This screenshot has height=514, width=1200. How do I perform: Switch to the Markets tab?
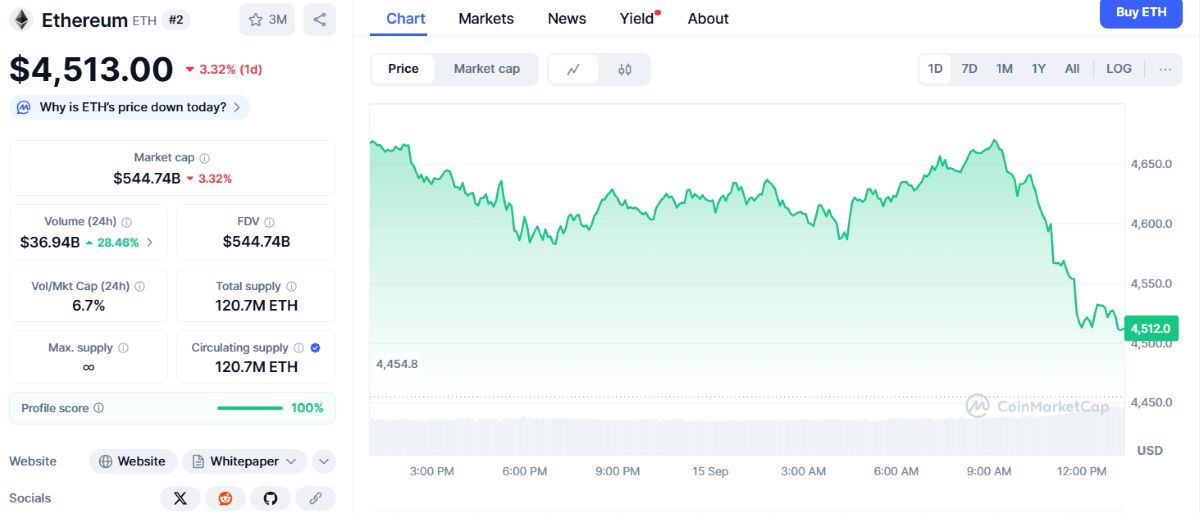(x=486, y=18)
